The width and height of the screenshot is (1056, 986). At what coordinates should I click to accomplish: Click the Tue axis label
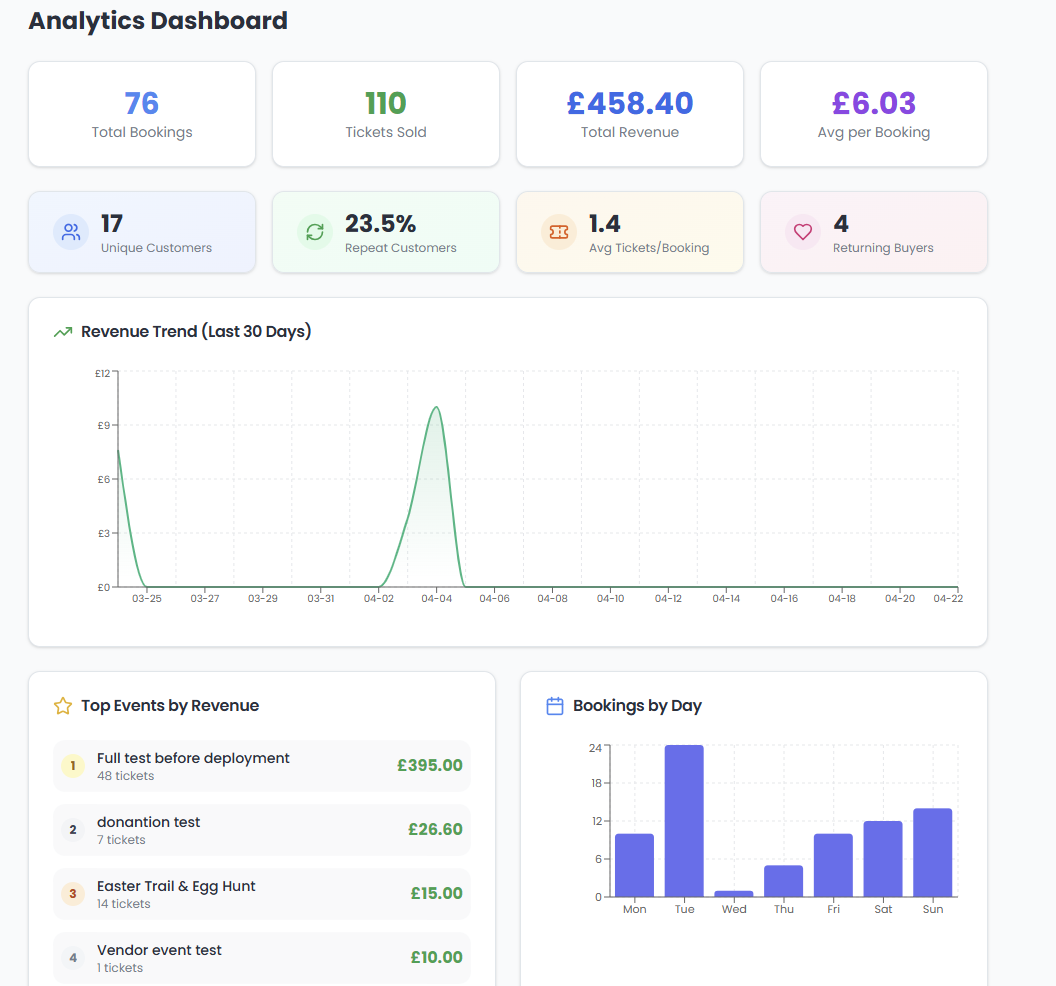coord(684,909)
